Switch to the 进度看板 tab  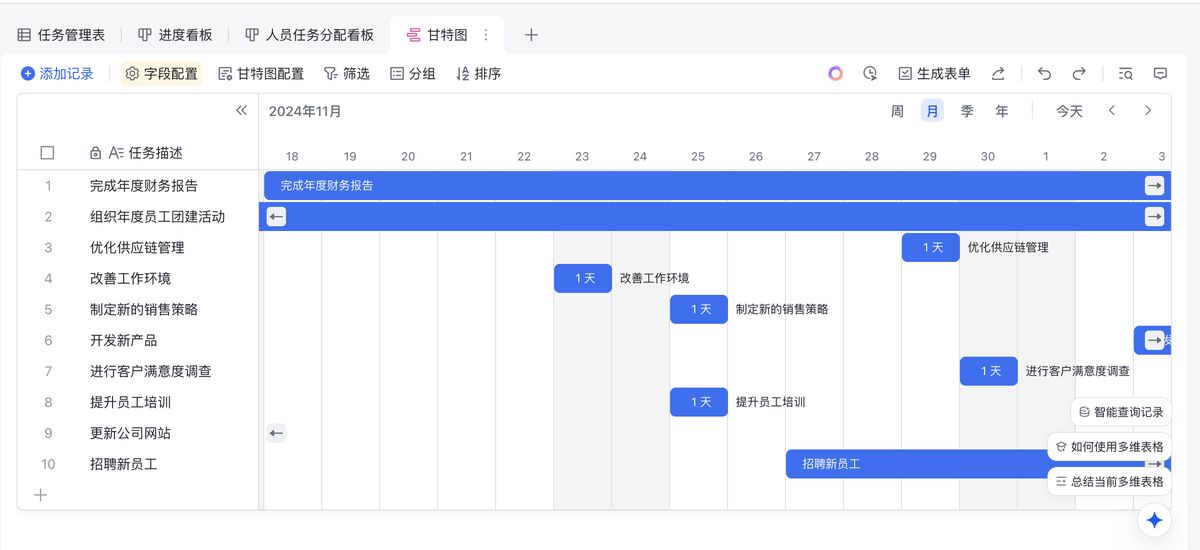(x=175, y=35)
